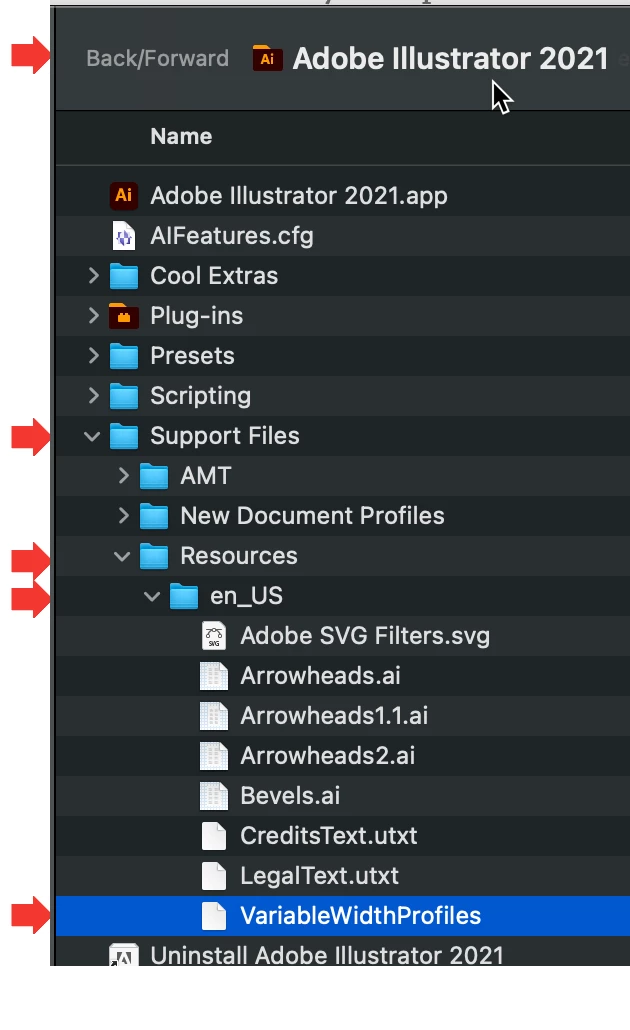The image size is (630, 1030).
Task: Select the AMT folder name
Action: click(206, 476)
